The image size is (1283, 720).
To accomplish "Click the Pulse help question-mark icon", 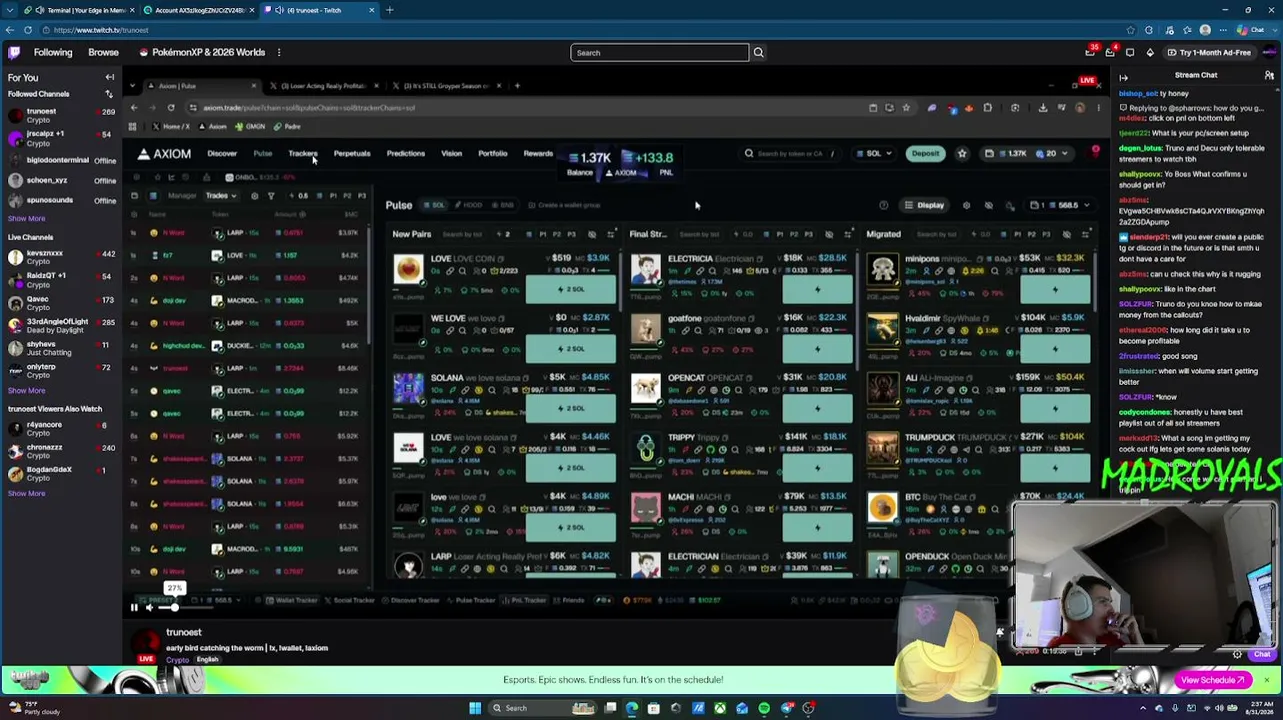I will (x=883, y=205).
